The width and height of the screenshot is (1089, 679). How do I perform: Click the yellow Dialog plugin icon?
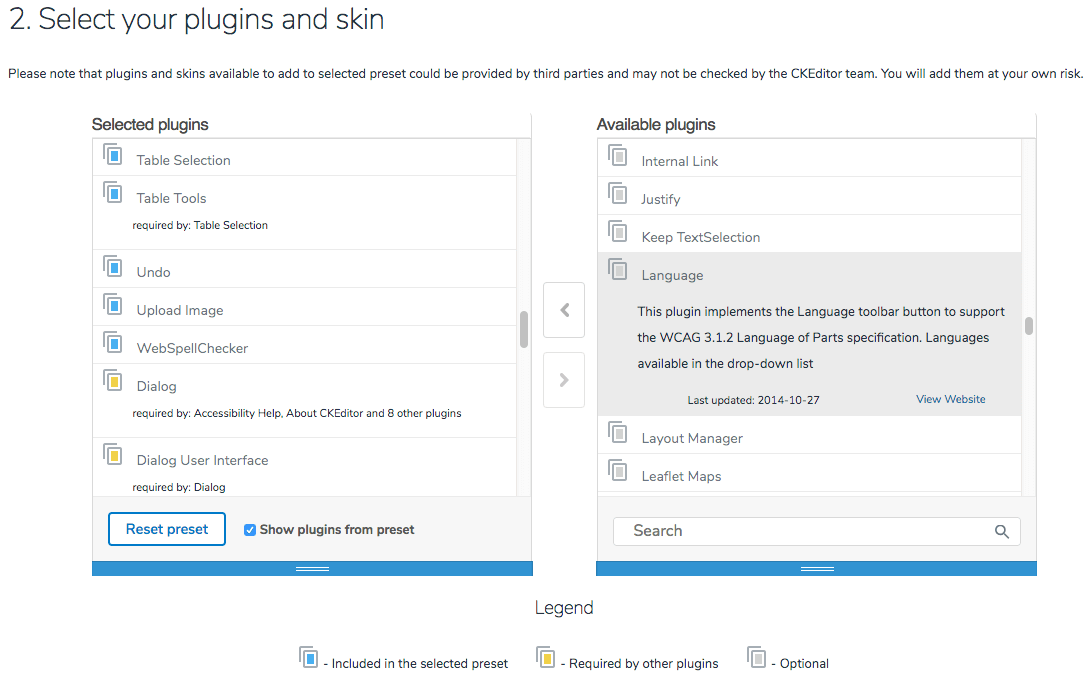coord(113,382)
